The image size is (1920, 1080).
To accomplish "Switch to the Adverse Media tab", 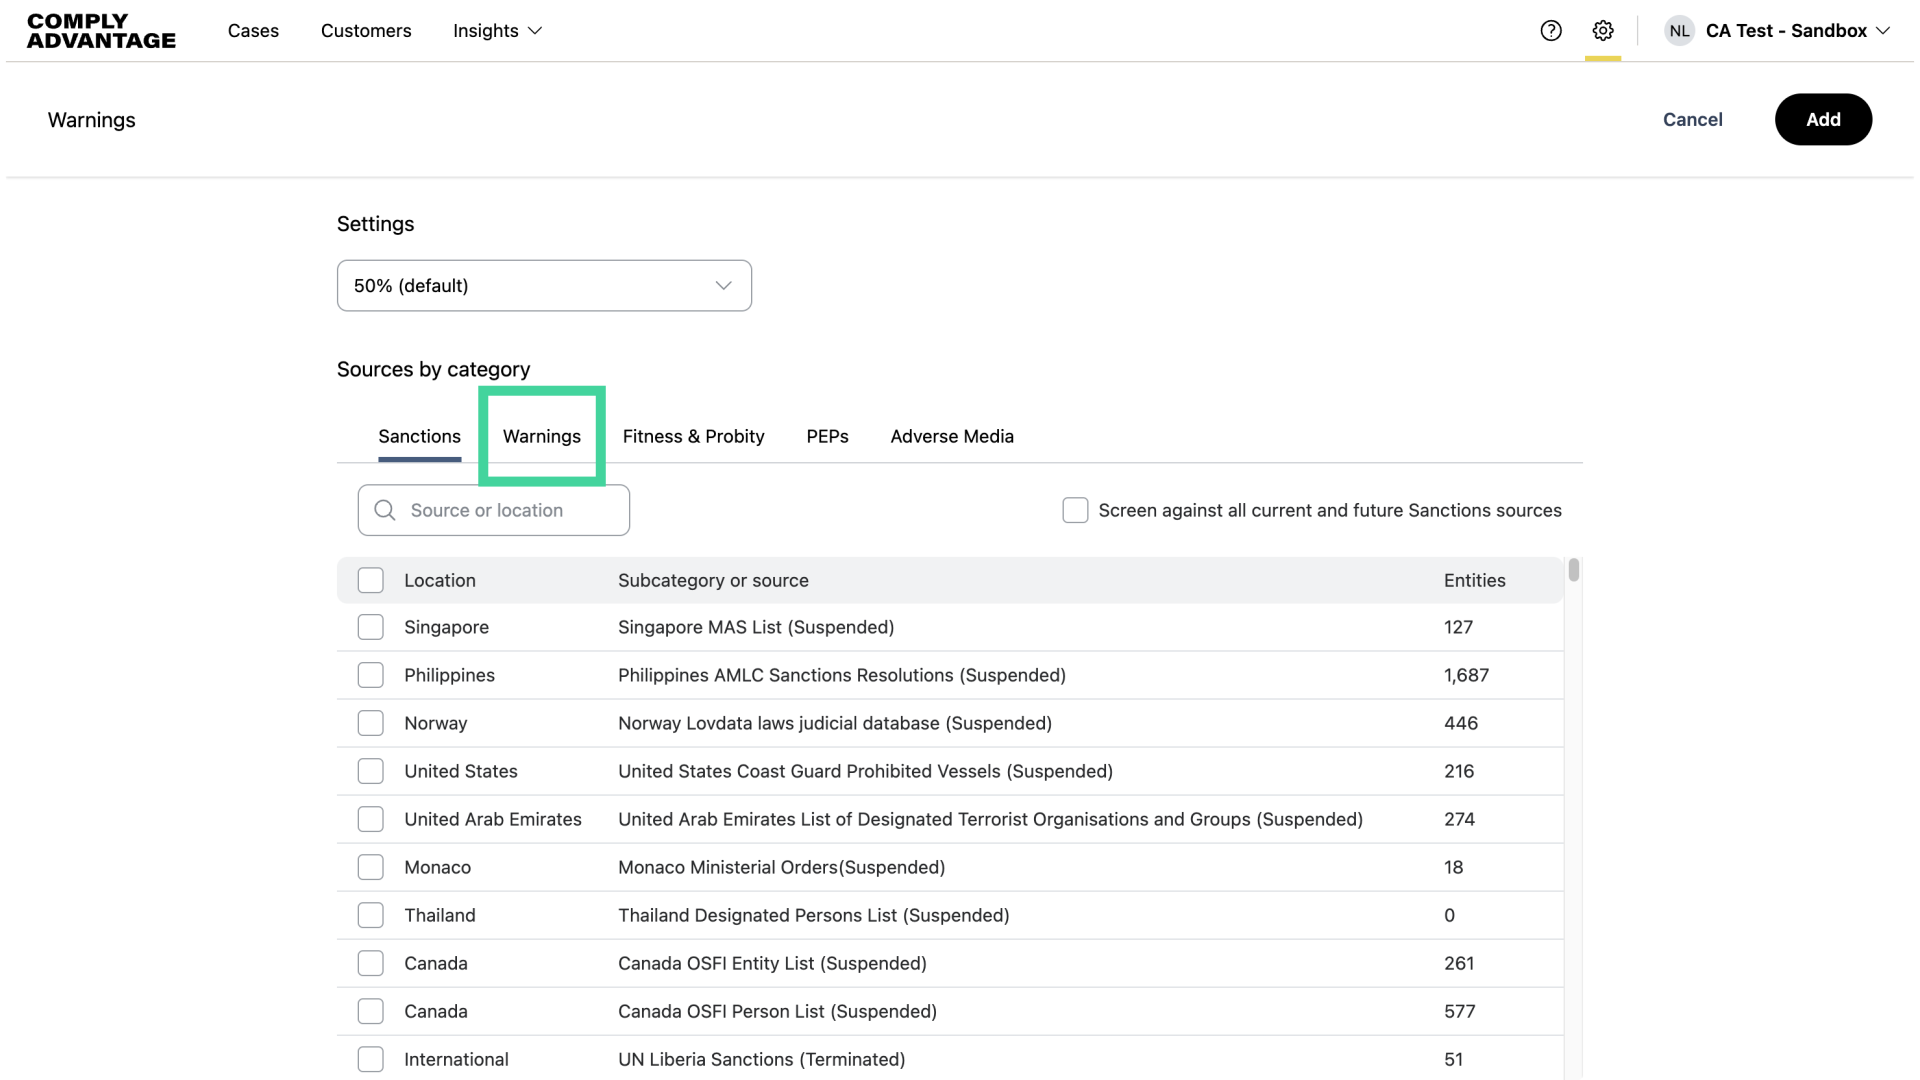I will coord(951,436).
